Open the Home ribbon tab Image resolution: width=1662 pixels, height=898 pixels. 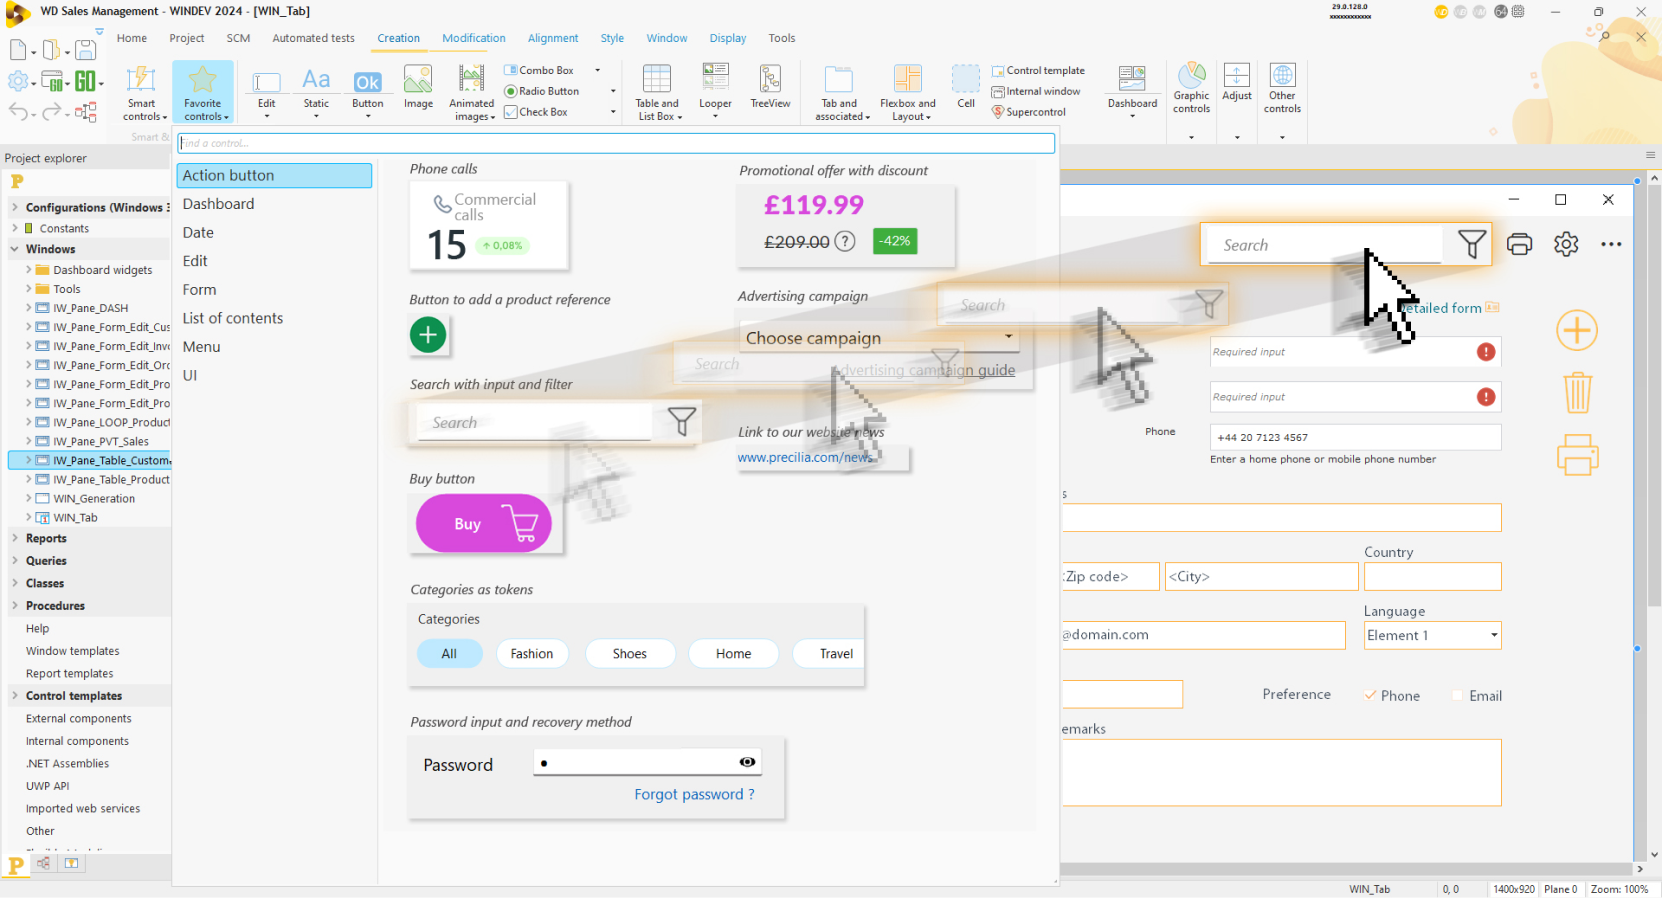pos(132,38)
